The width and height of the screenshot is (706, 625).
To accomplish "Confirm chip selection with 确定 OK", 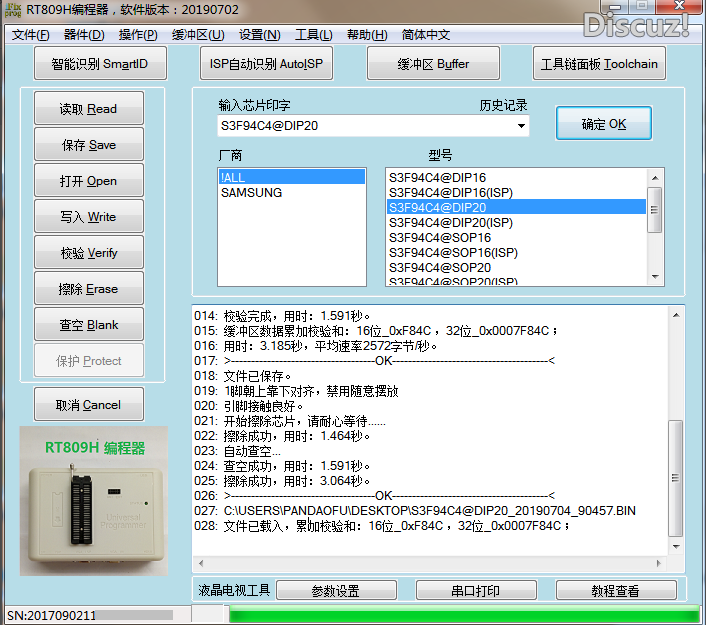I will [604, 123].
